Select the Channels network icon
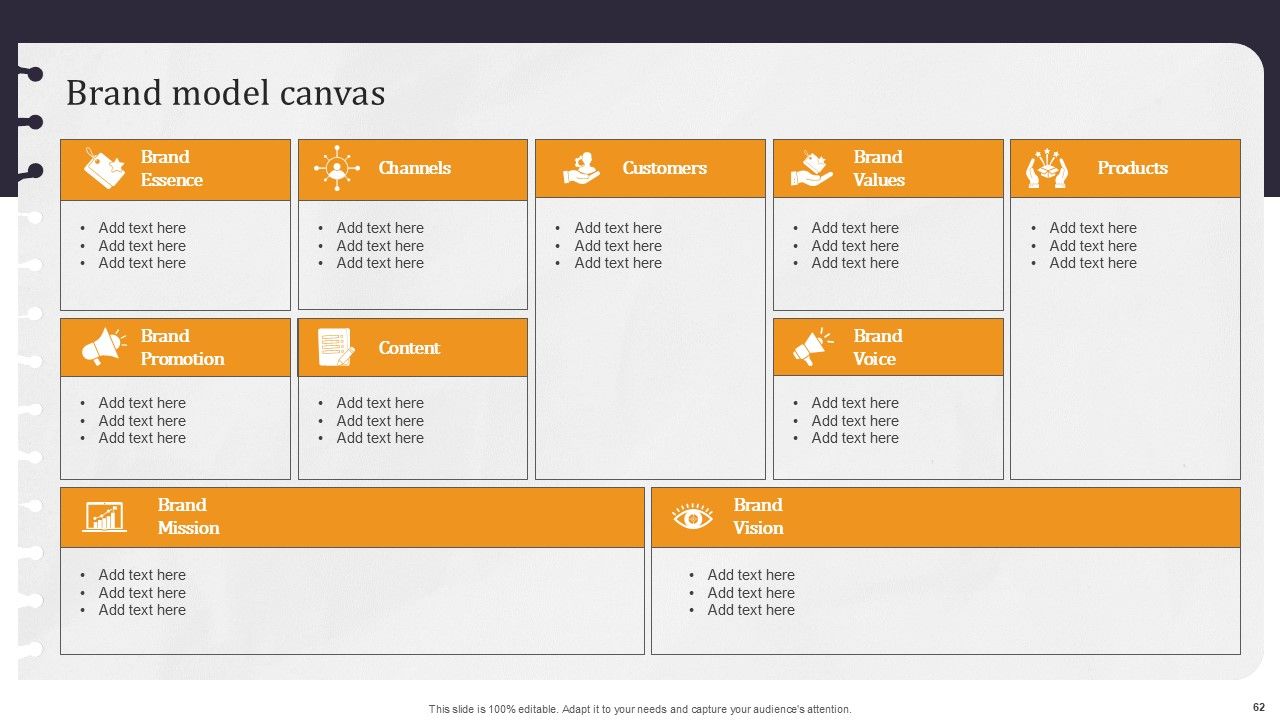 pyautogui.click(x=337, y=168)
